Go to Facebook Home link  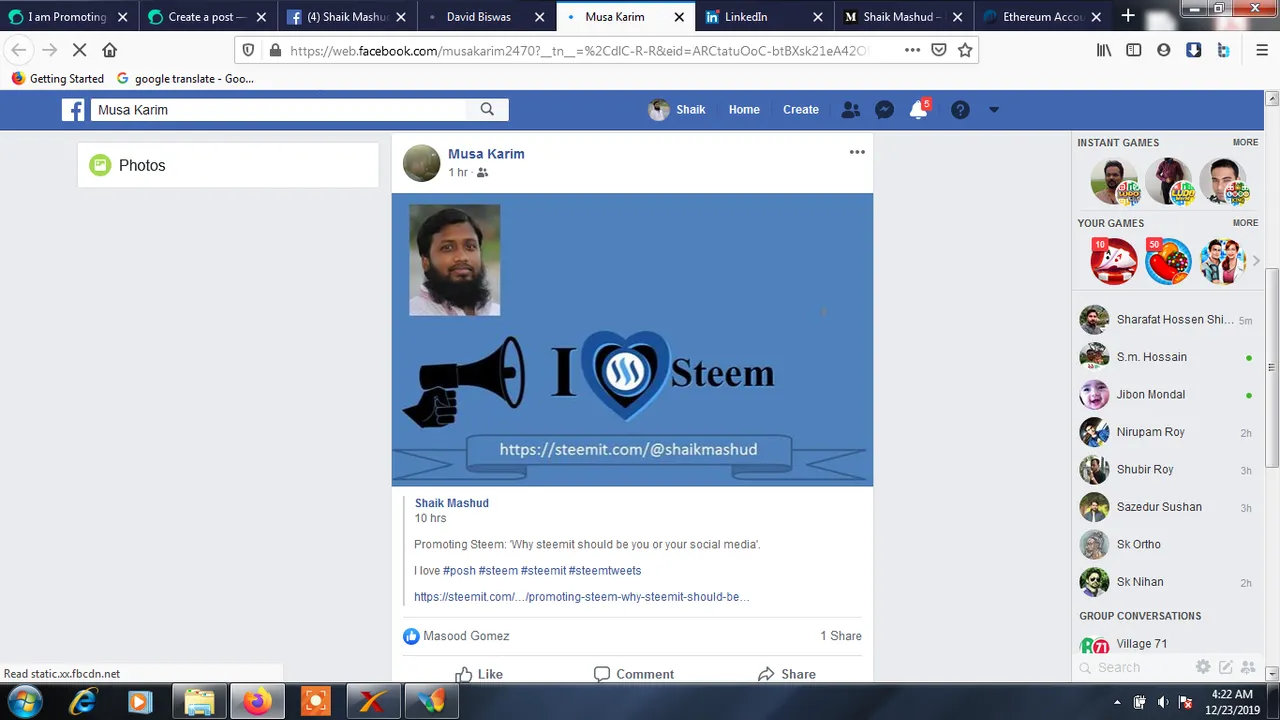744,110
